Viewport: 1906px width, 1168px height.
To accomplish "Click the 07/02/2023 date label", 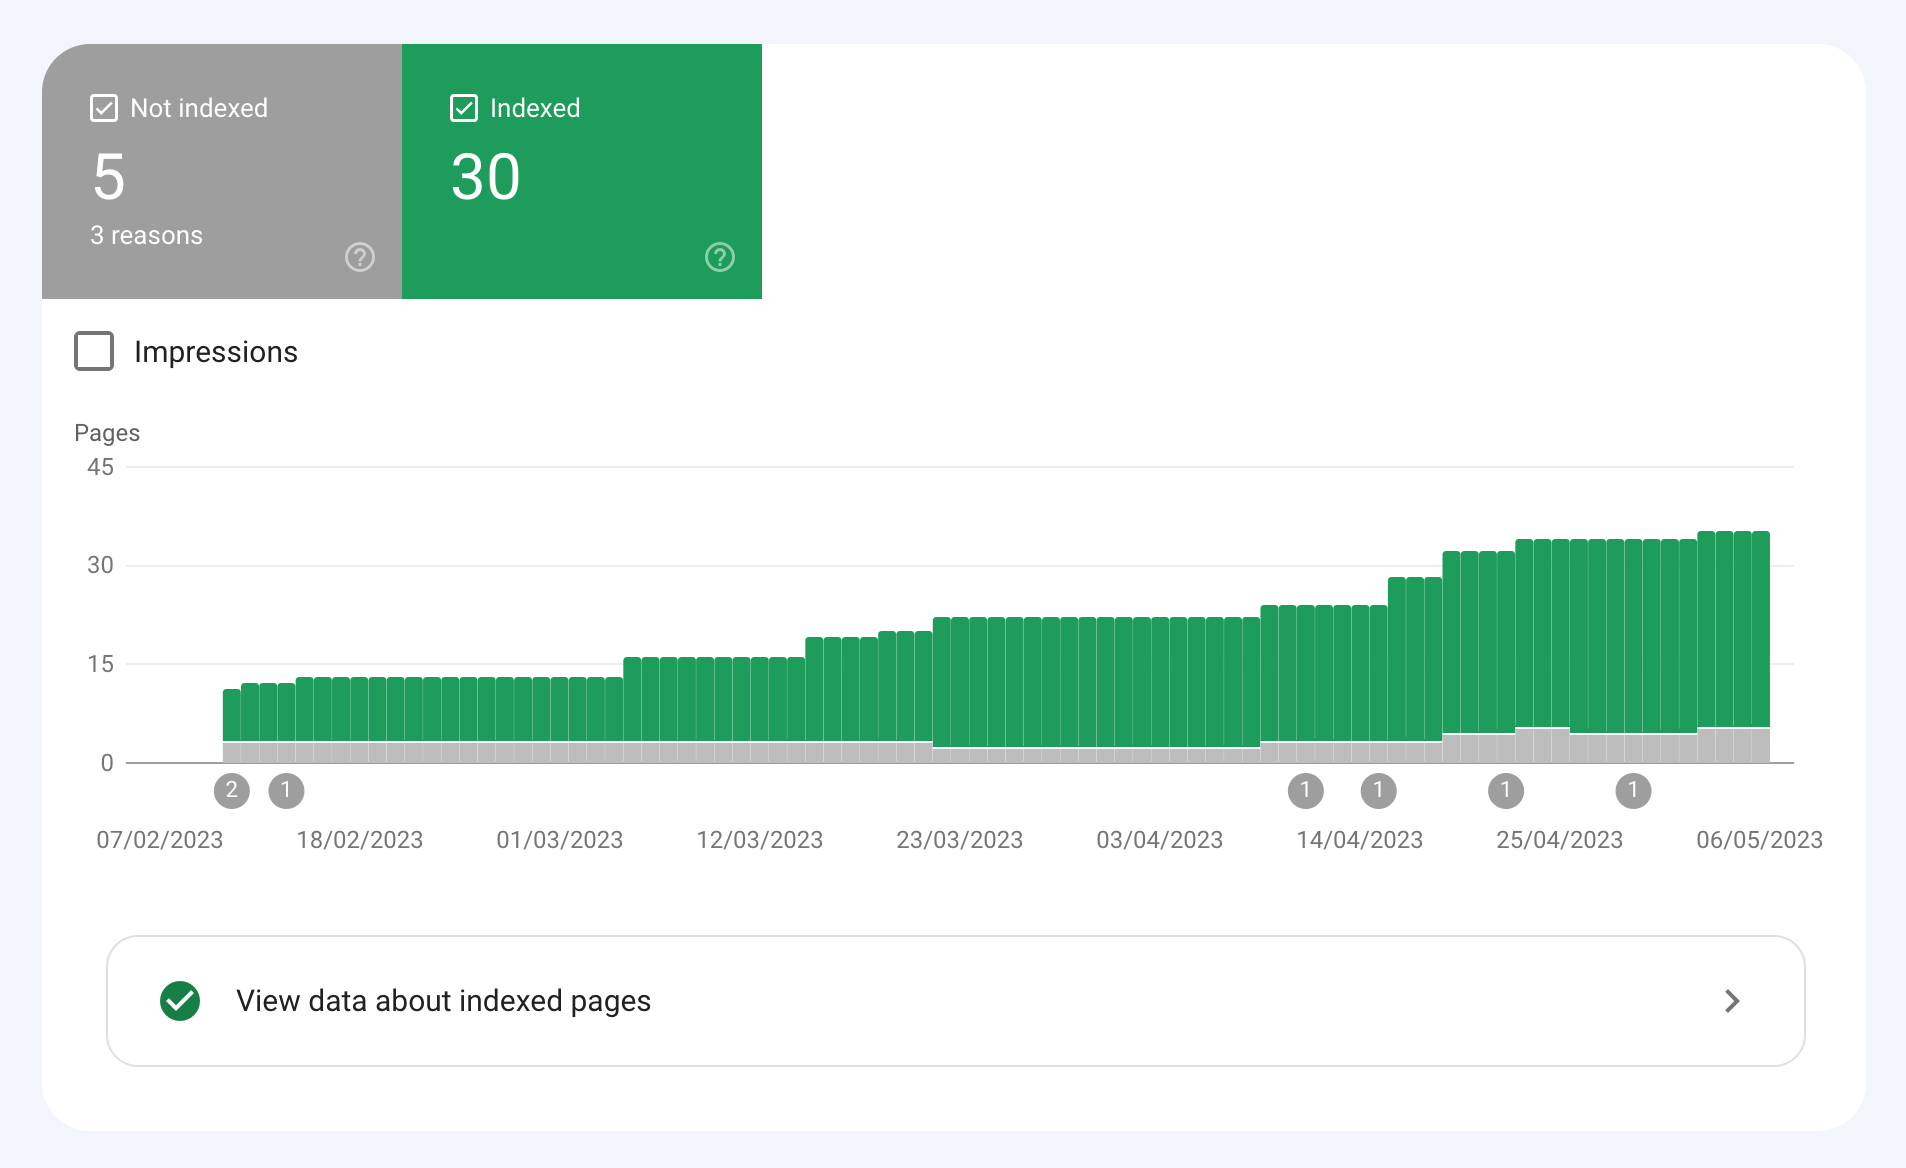I will click(160, 840).
